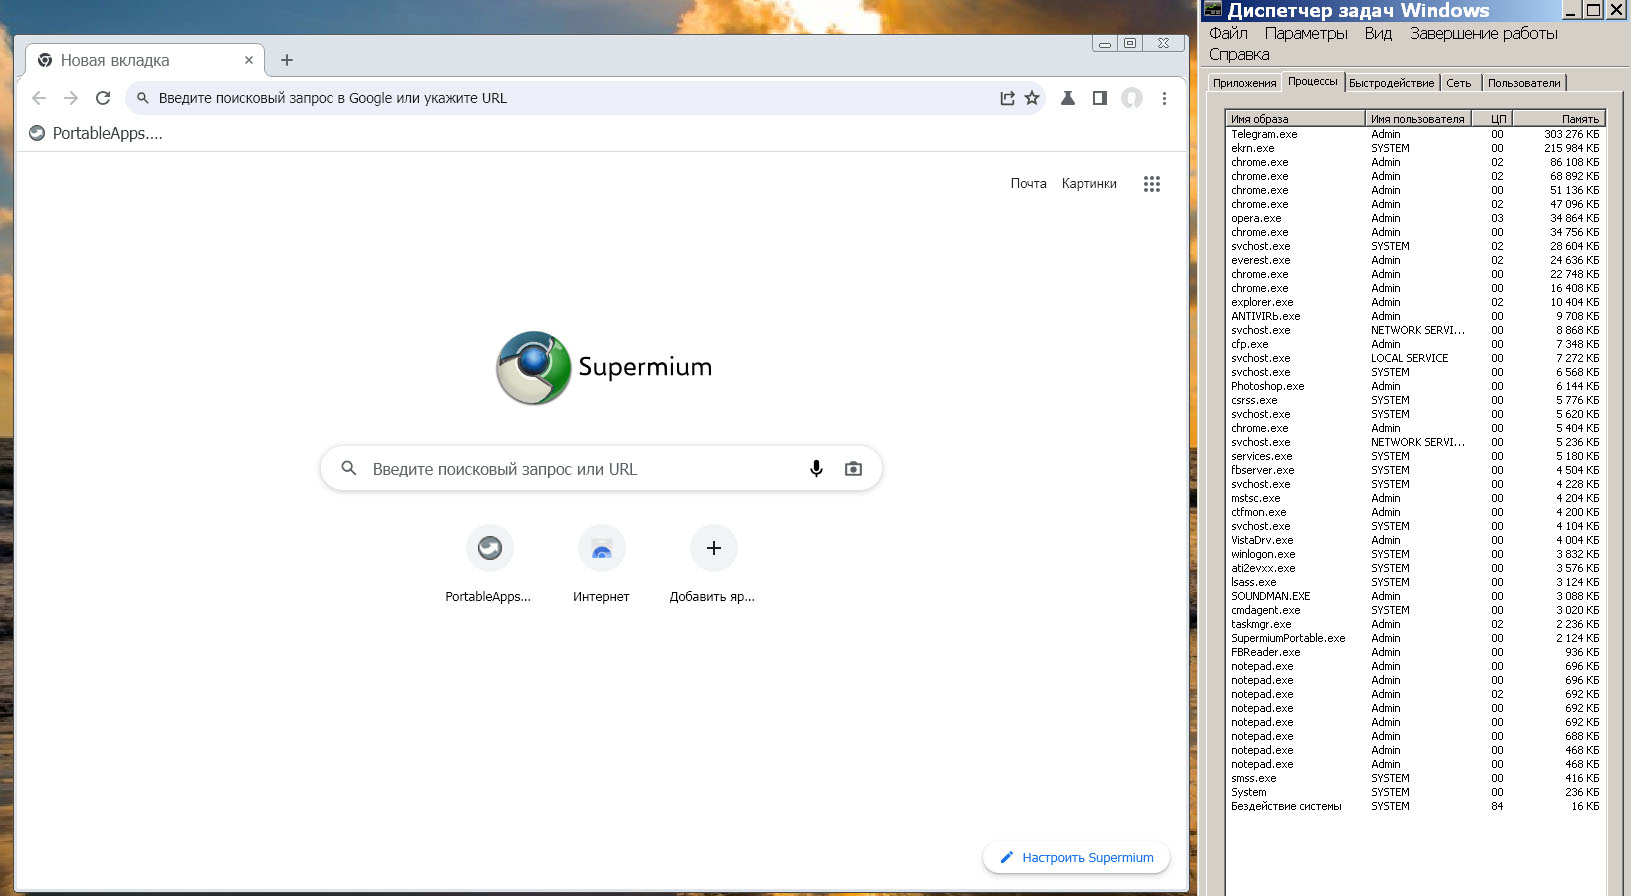Close the 'Новая вкладка' tab

(x=249, y=60)
